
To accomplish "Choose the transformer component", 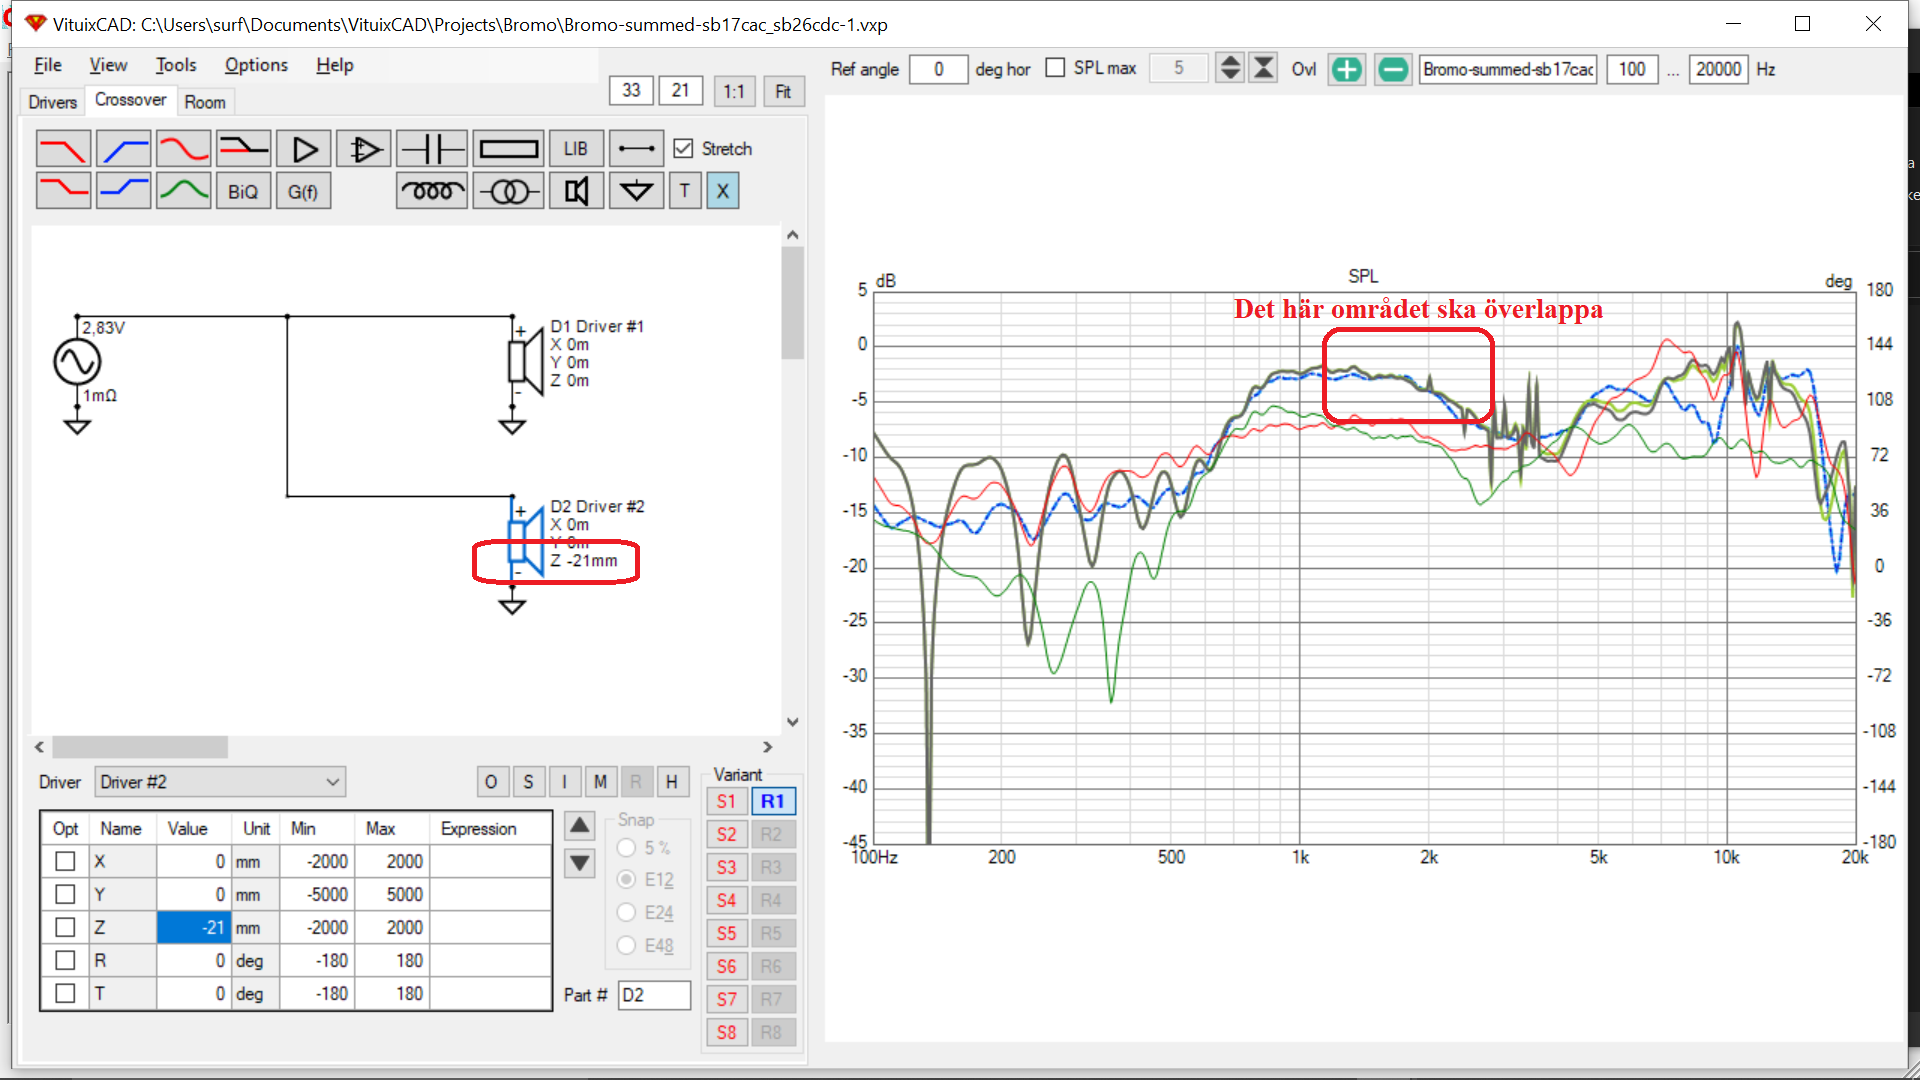I will click(509, 191).
